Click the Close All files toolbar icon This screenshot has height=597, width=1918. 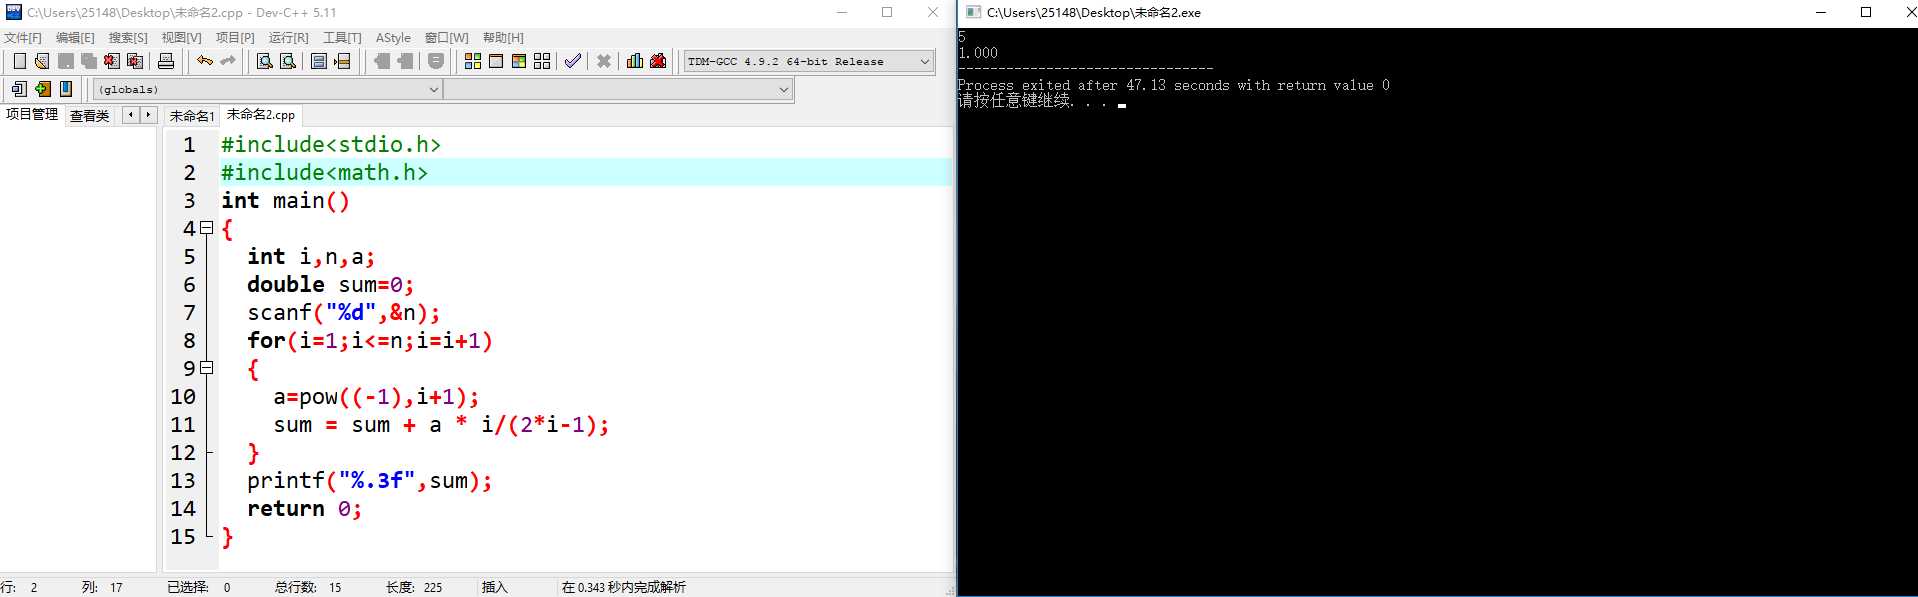point(135,61)
